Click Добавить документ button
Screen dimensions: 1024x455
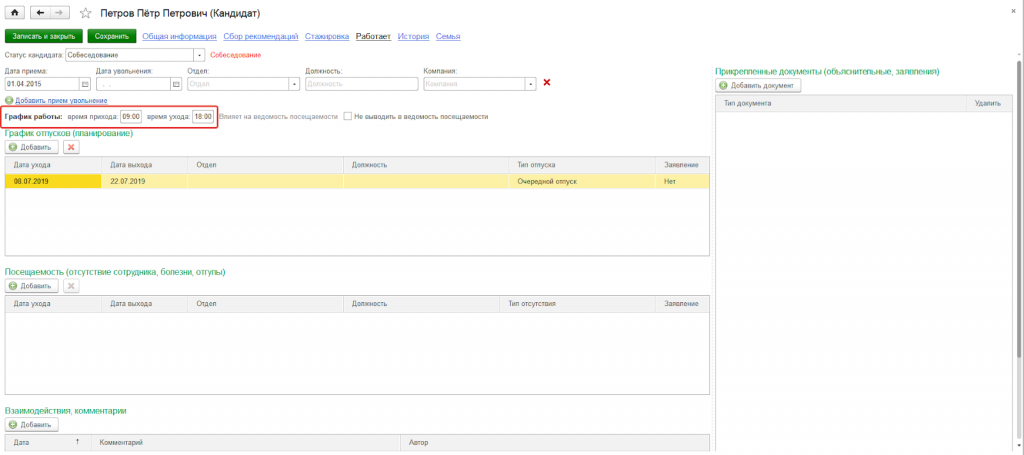[x=758, y=86]
